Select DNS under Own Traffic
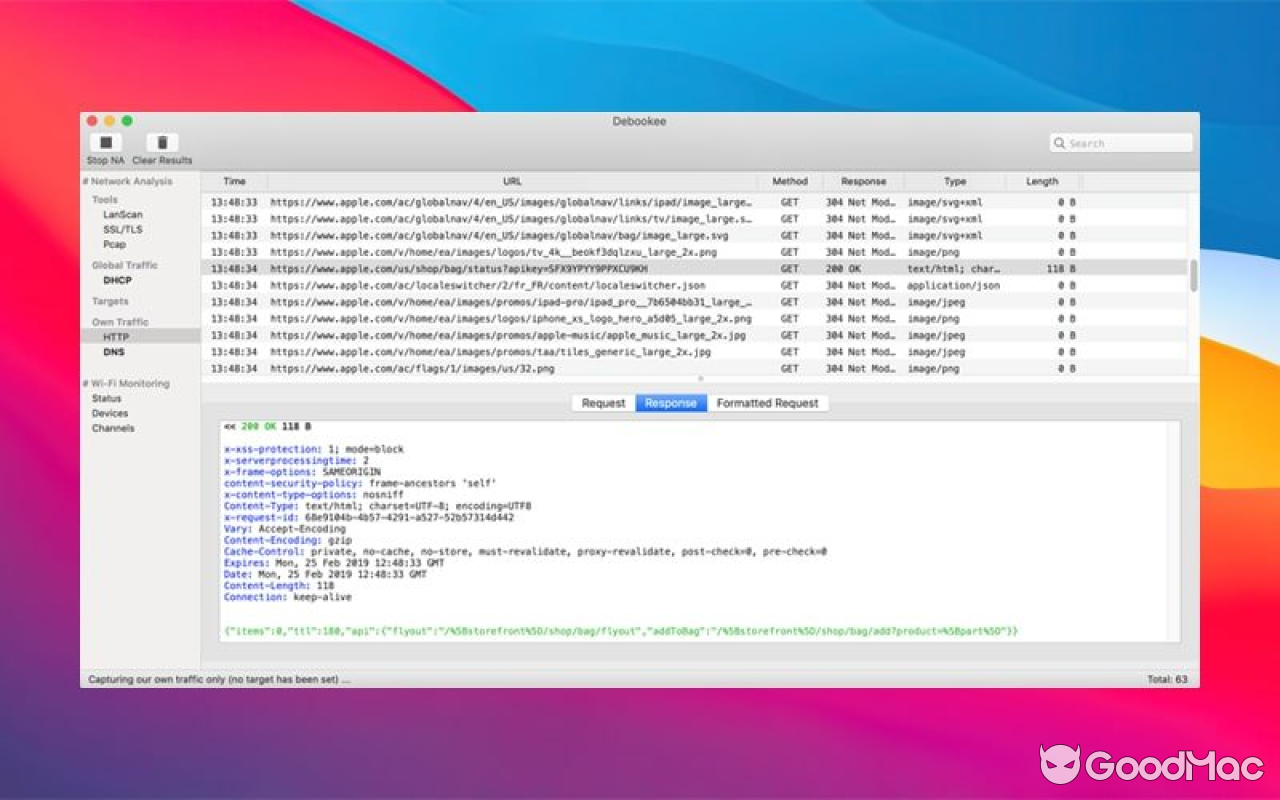This screenshot has width=1280, height=800. click(x=113, y=351)
